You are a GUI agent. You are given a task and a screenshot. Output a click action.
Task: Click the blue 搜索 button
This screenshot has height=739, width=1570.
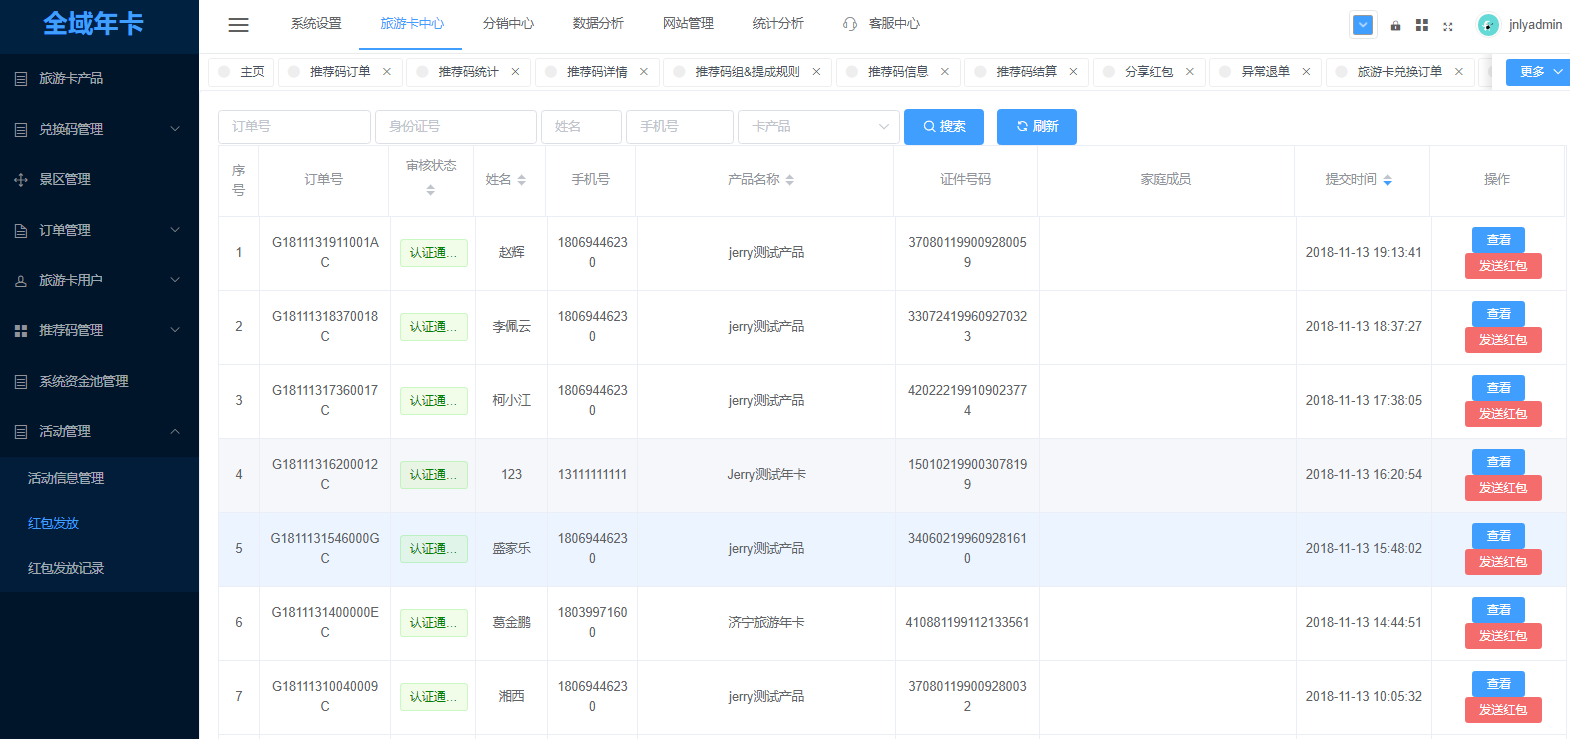point(943,127)
